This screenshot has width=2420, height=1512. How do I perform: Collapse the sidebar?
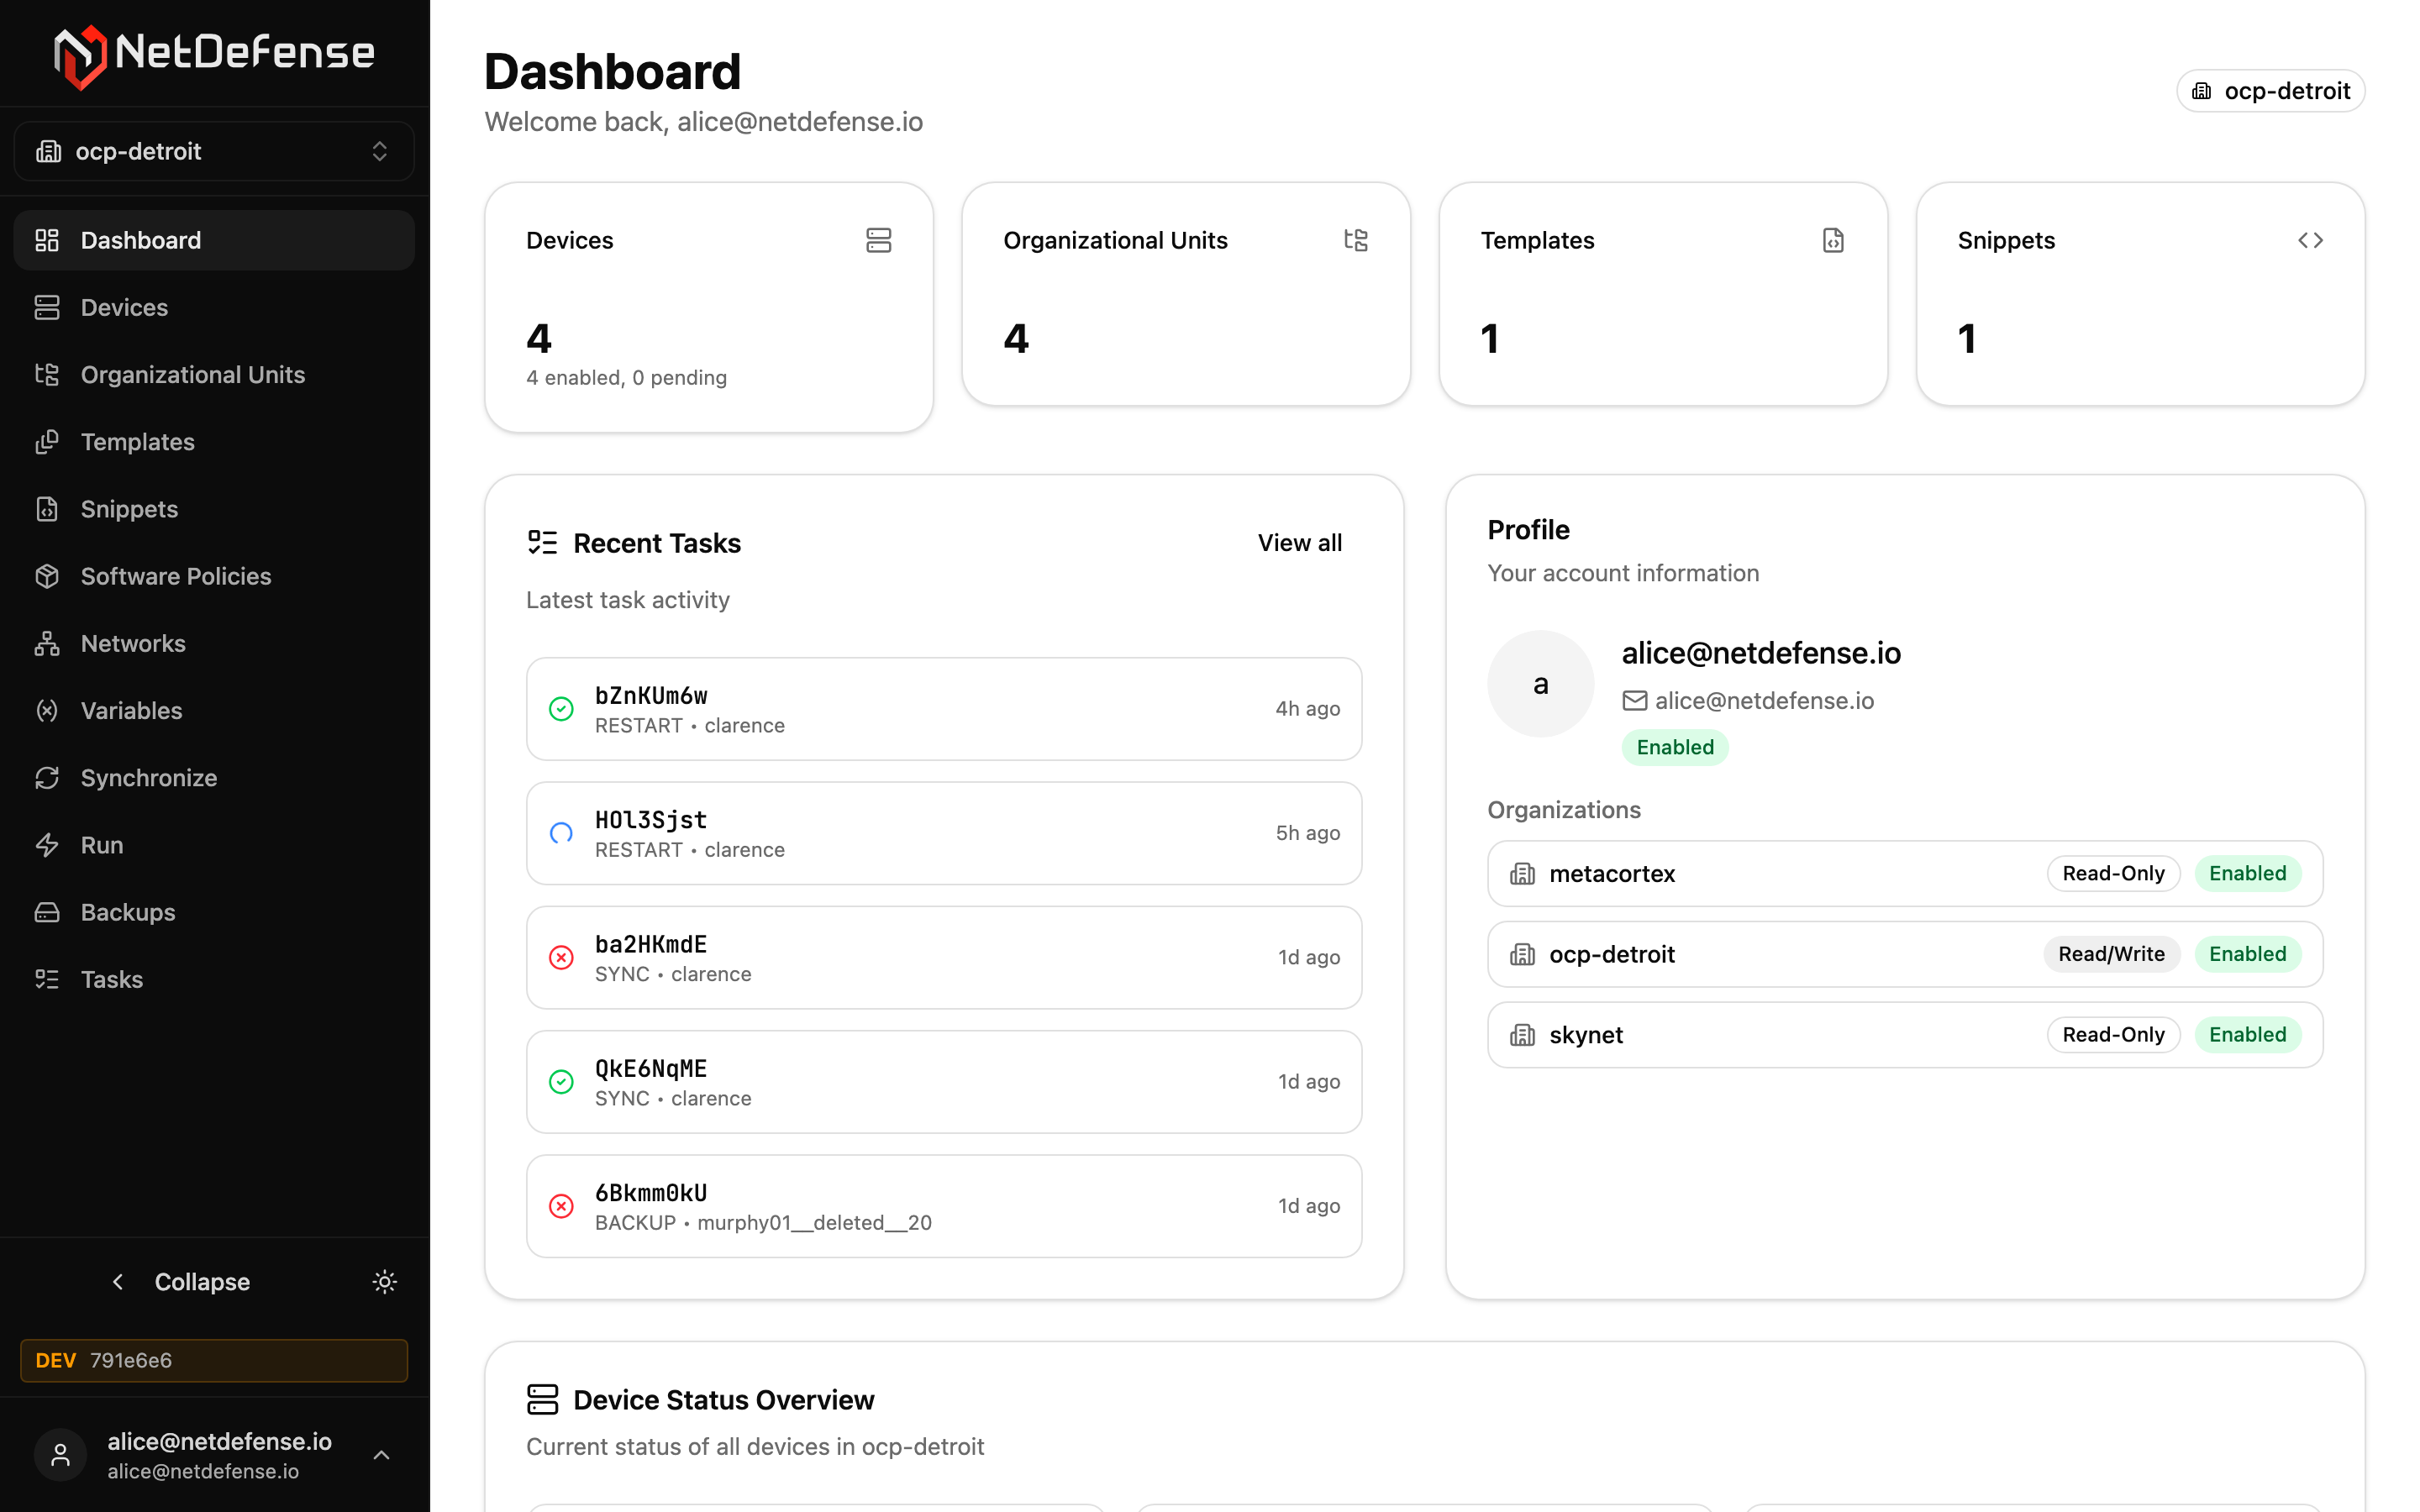tap(181, 1282)
